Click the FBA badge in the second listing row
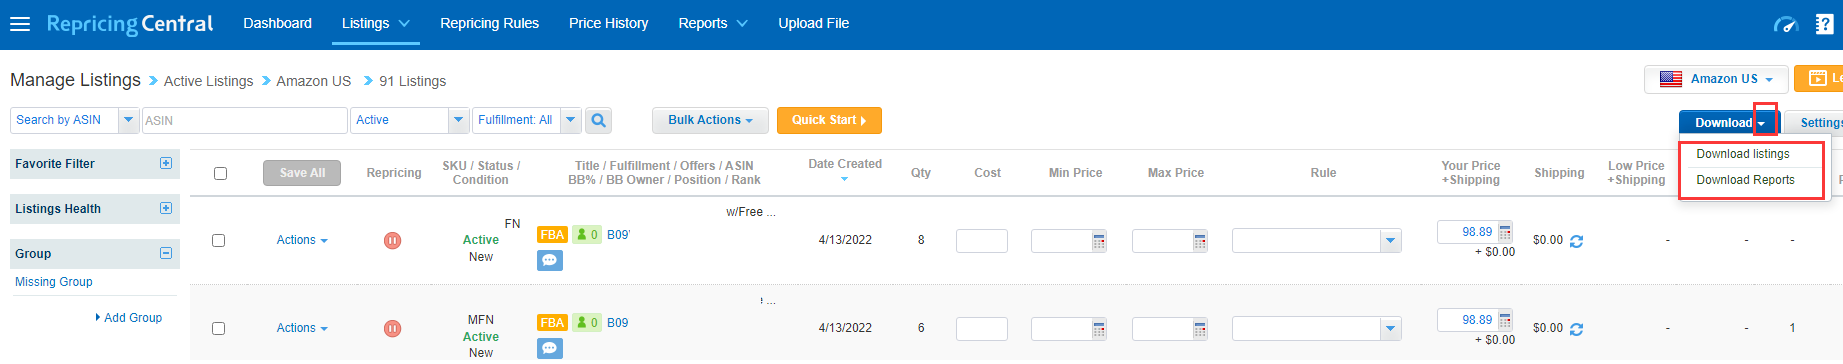 click(552, 323)
